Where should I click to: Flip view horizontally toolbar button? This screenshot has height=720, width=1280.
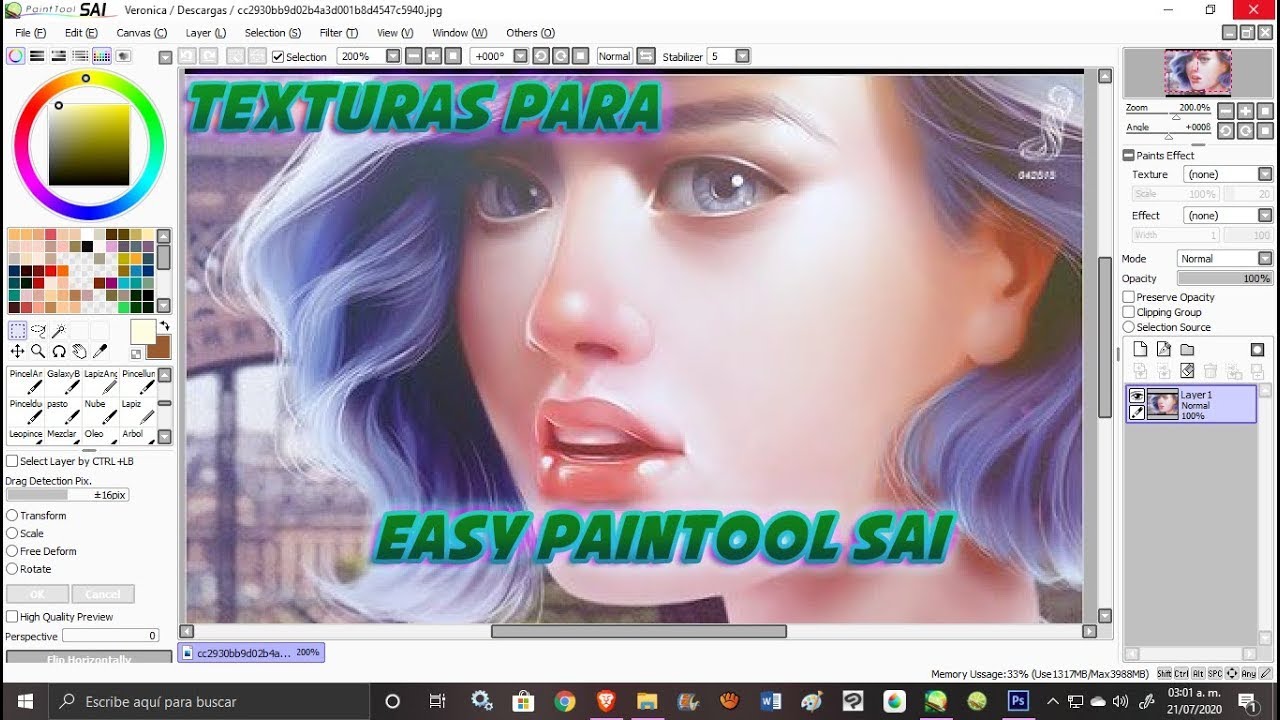646,56
